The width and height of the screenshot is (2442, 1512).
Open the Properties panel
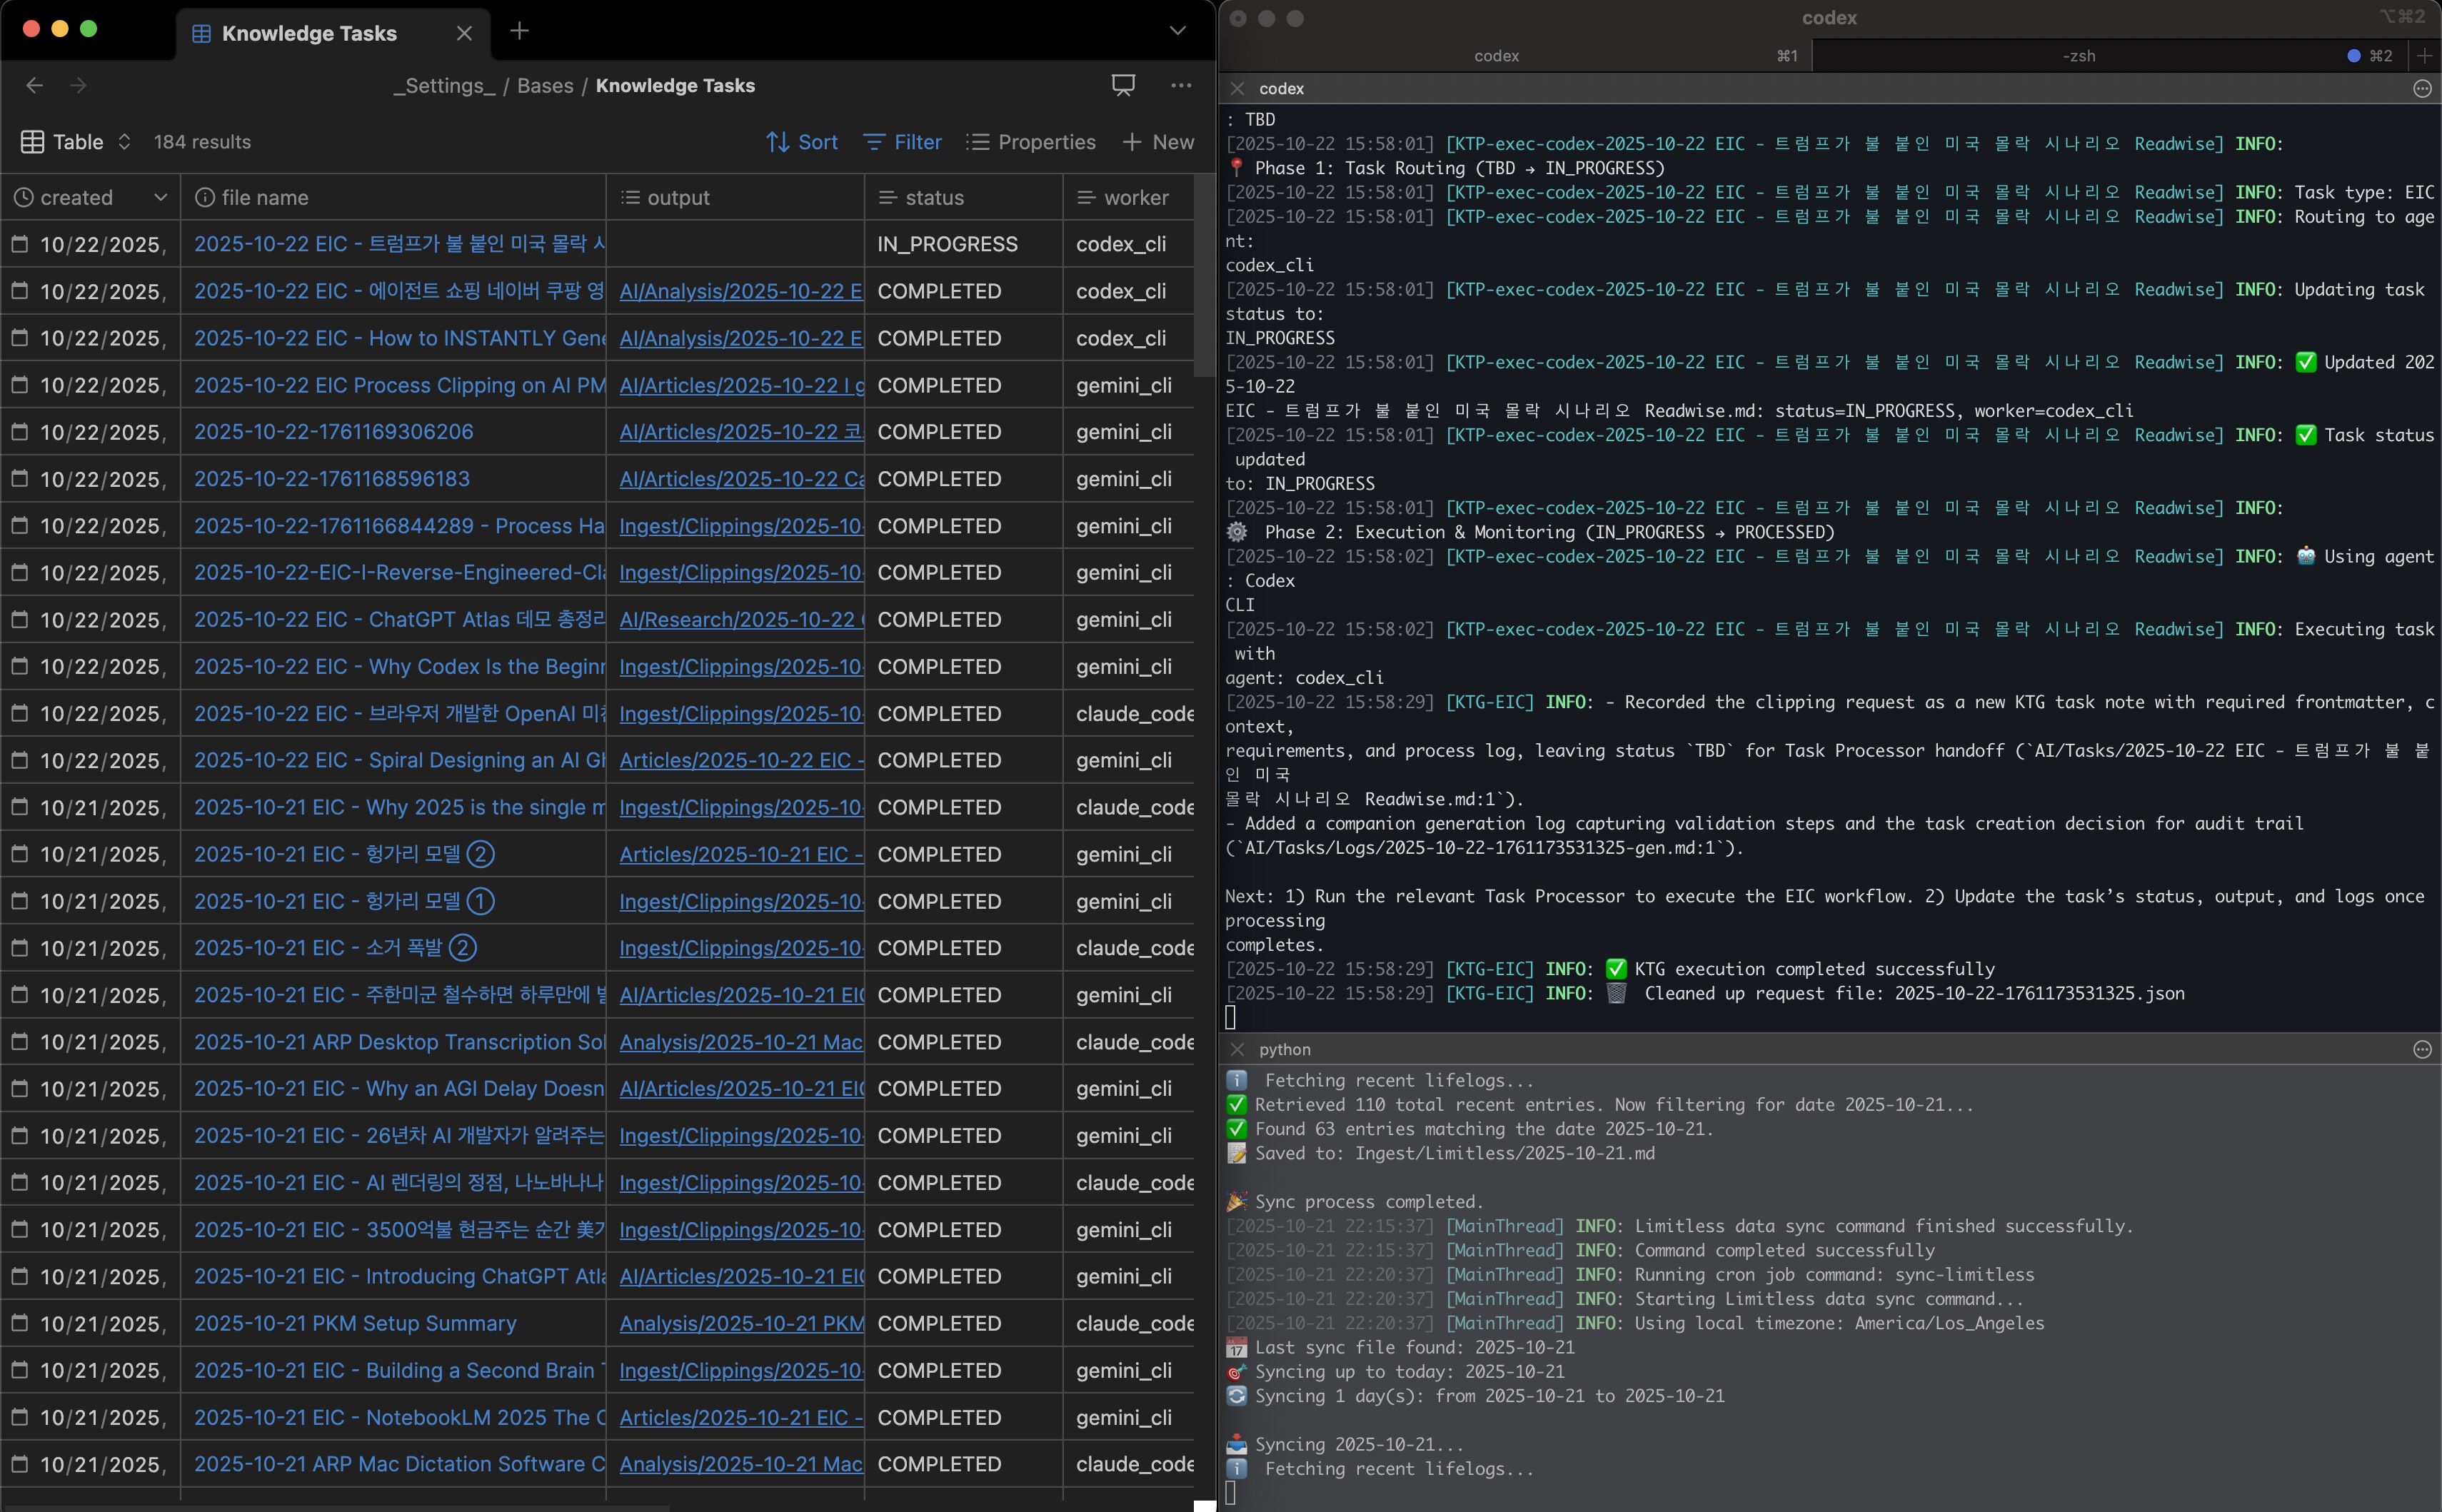[1031, 142]
